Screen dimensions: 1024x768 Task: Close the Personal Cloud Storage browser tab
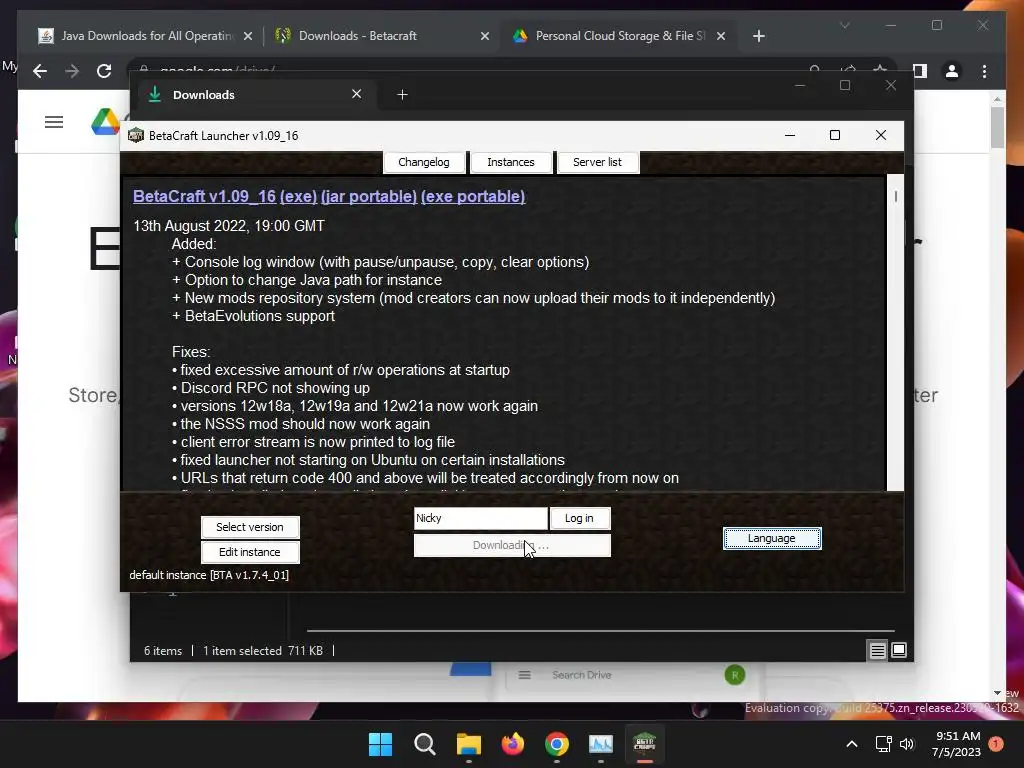(x=721, y=36)
